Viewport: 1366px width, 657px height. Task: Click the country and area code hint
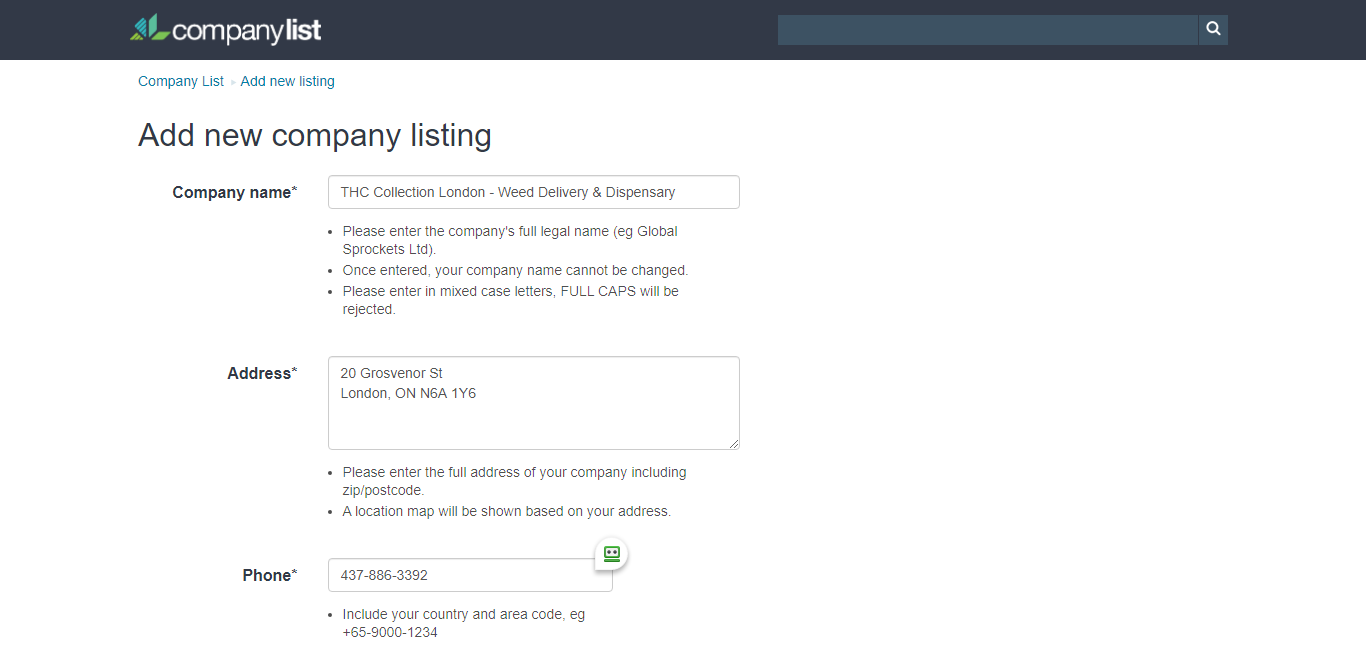[x=463, y=623]
